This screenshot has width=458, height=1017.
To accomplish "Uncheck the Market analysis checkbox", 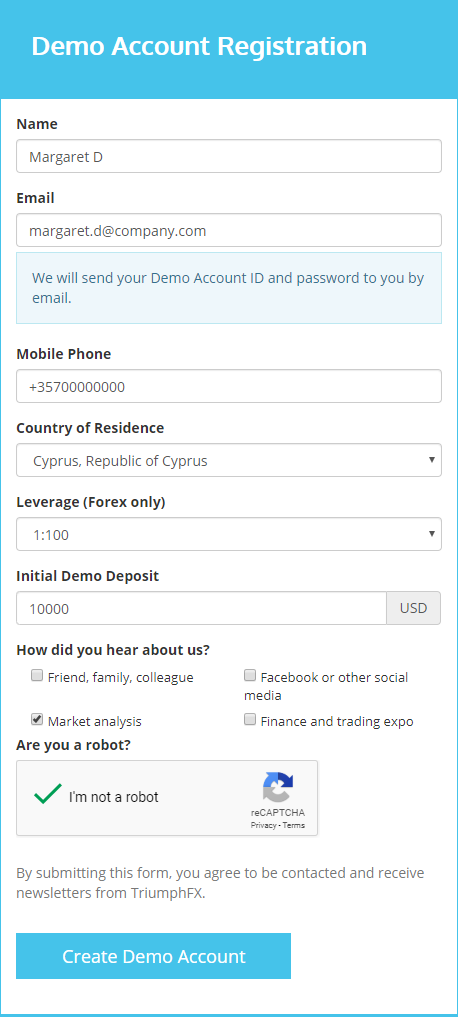I will point(37,719).
